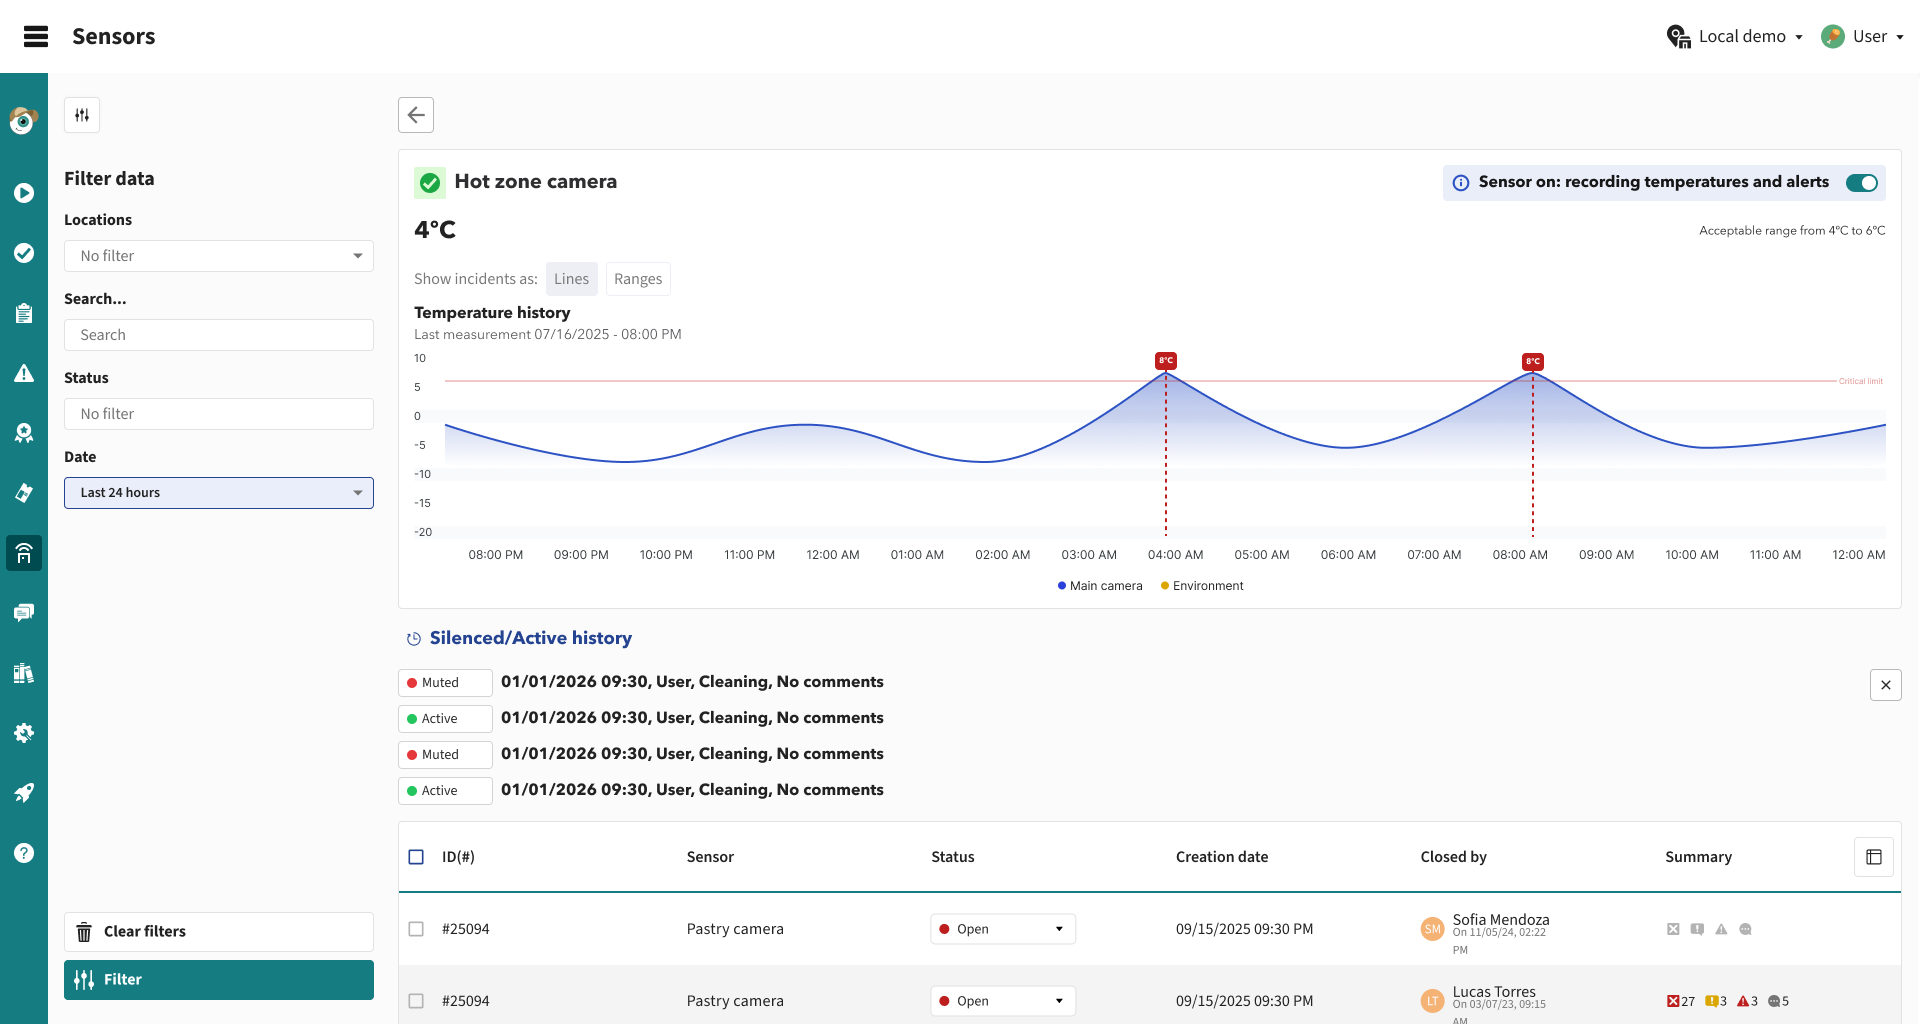Click the filter sliders icon above Filter data
This screenshot has height=1024, width=1920.
click(82, 115)
